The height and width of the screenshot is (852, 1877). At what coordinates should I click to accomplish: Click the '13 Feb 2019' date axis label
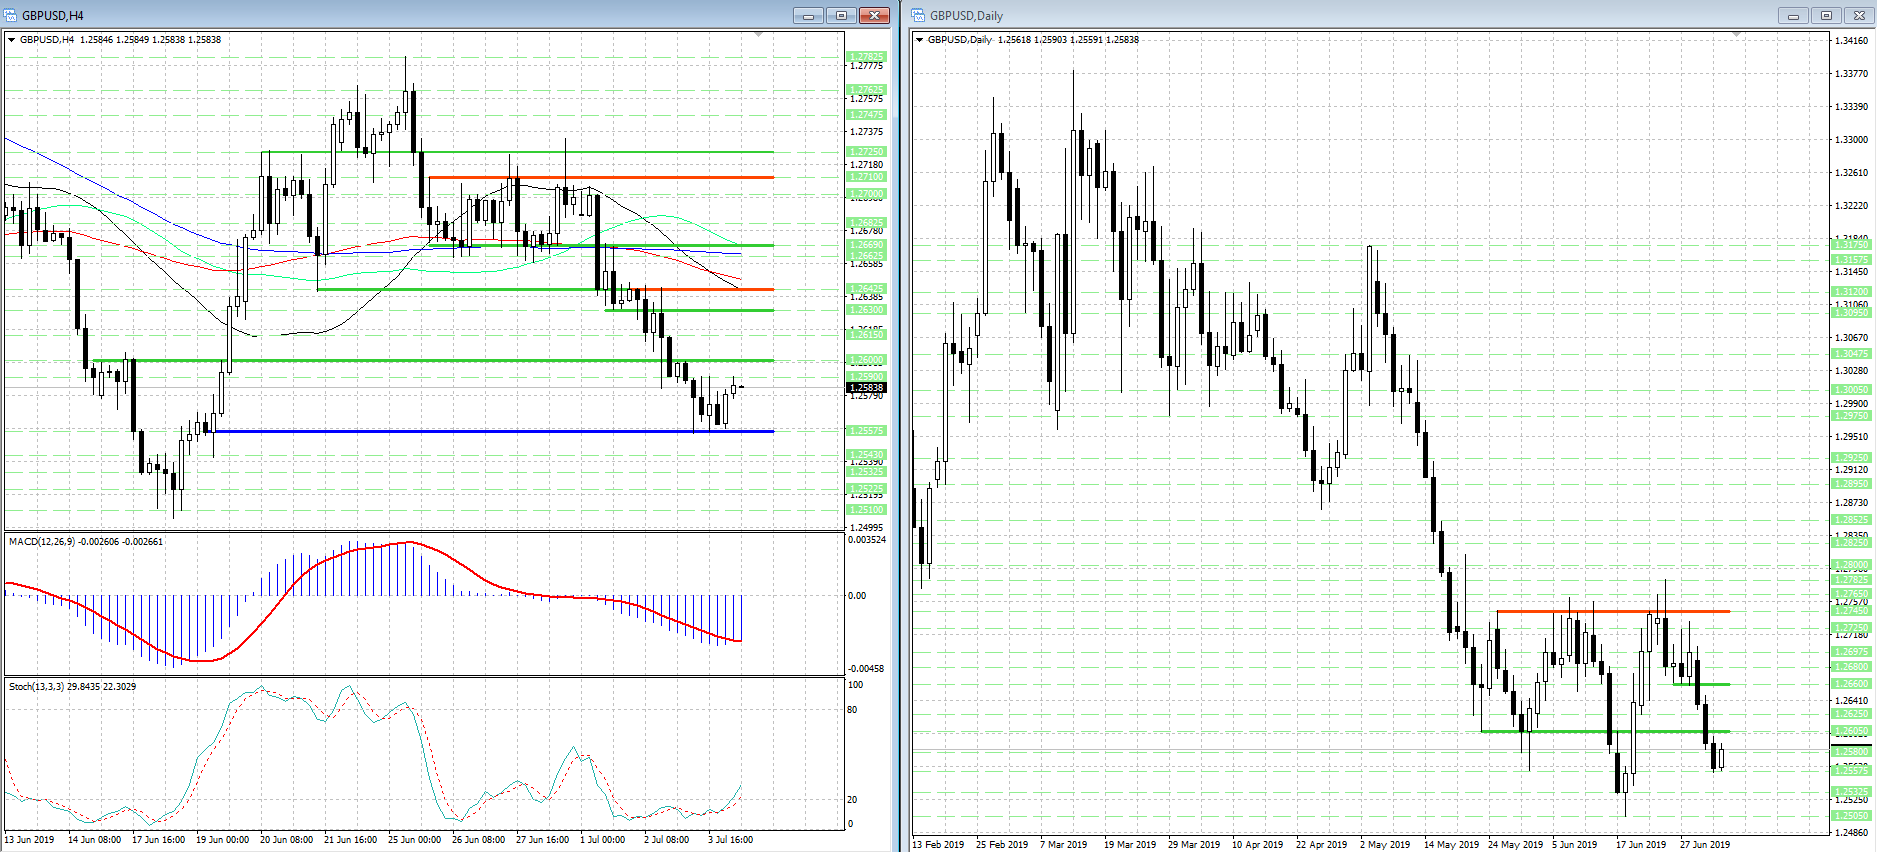[938, 845]
